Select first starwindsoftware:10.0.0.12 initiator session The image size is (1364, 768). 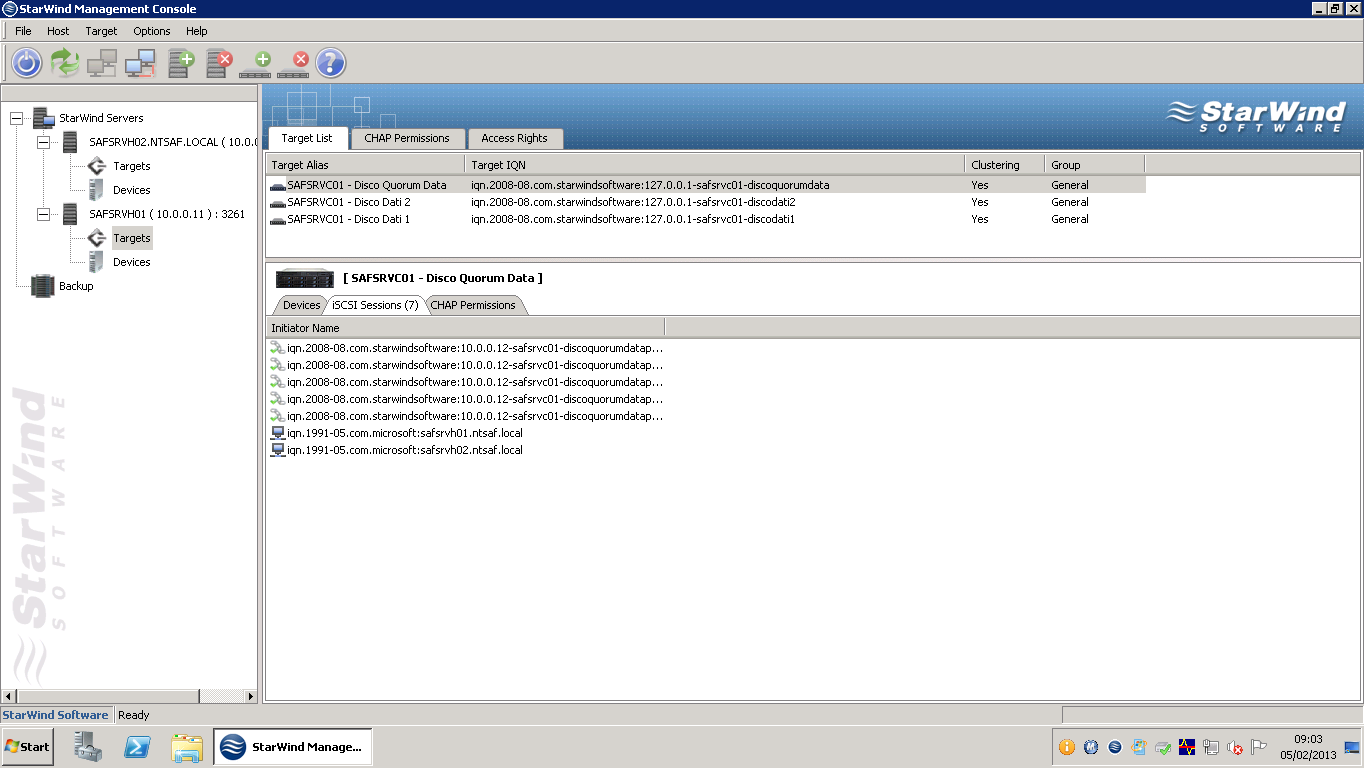[x=466, y=348]
